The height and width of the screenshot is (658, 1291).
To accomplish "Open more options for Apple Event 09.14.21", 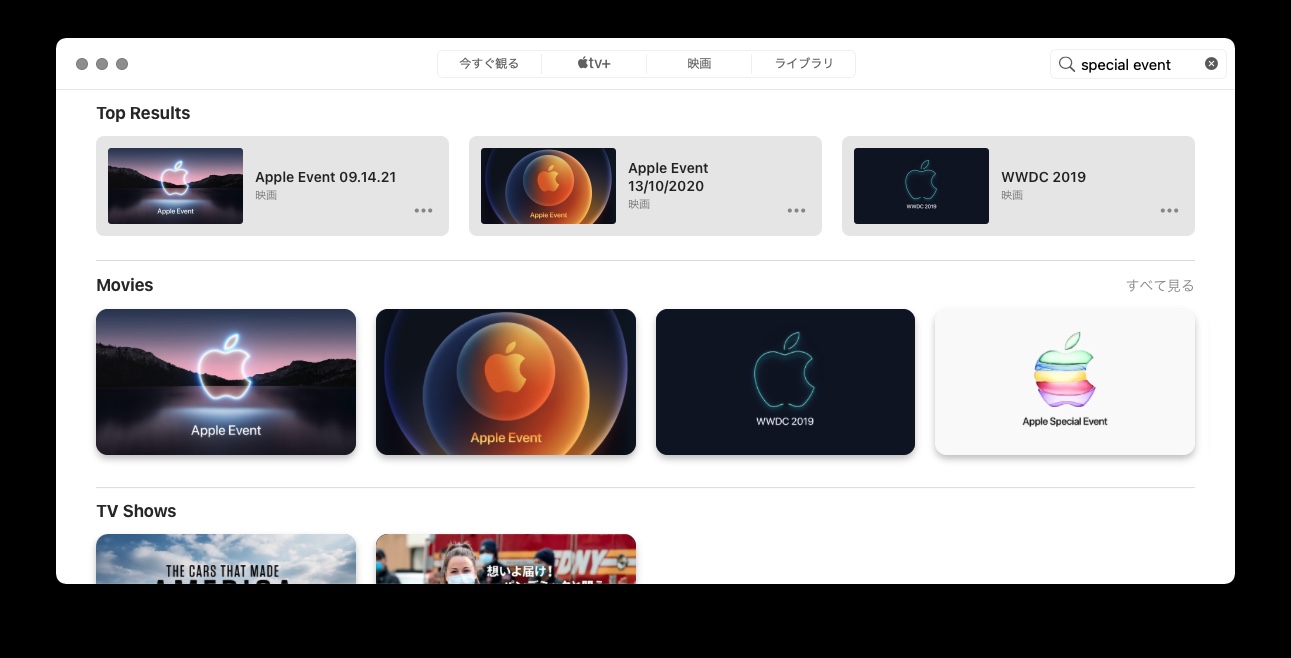I will [423, 211].
